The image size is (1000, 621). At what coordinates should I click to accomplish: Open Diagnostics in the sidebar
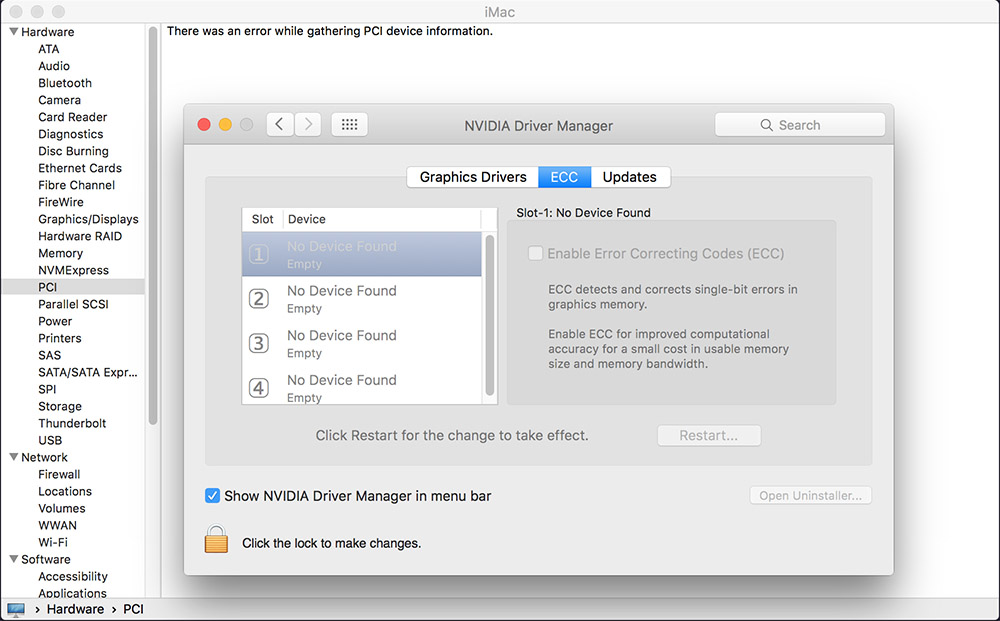click(x=71, y=134)
